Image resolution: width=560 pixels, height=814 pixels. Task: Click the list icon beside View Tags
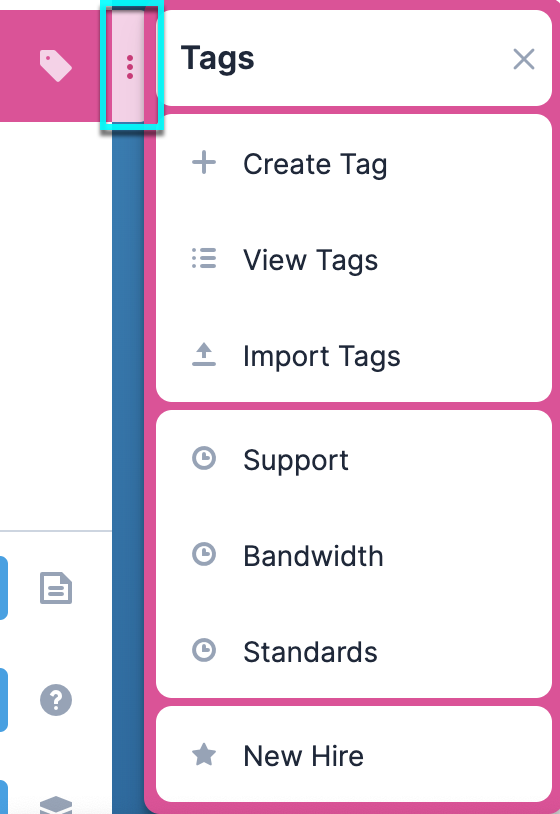(x=204, y=259)
